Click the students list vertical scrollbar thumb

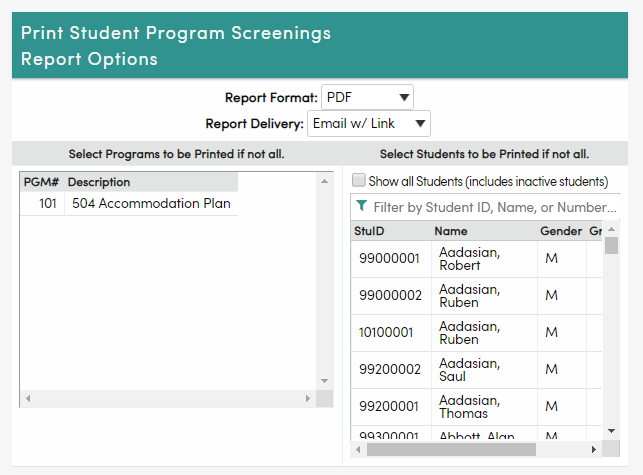[x=611, y=246]
